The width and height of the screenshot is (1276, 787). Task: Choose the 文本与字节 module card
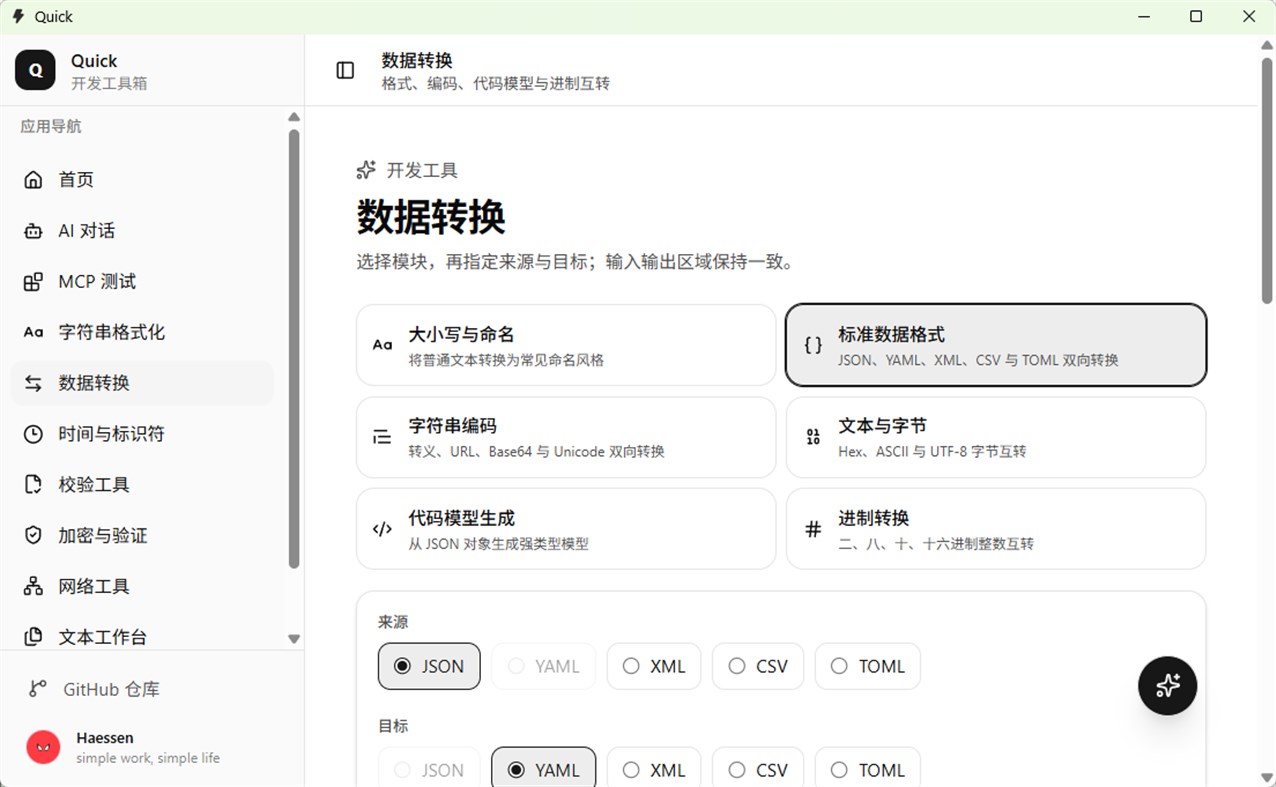(996, 437)
